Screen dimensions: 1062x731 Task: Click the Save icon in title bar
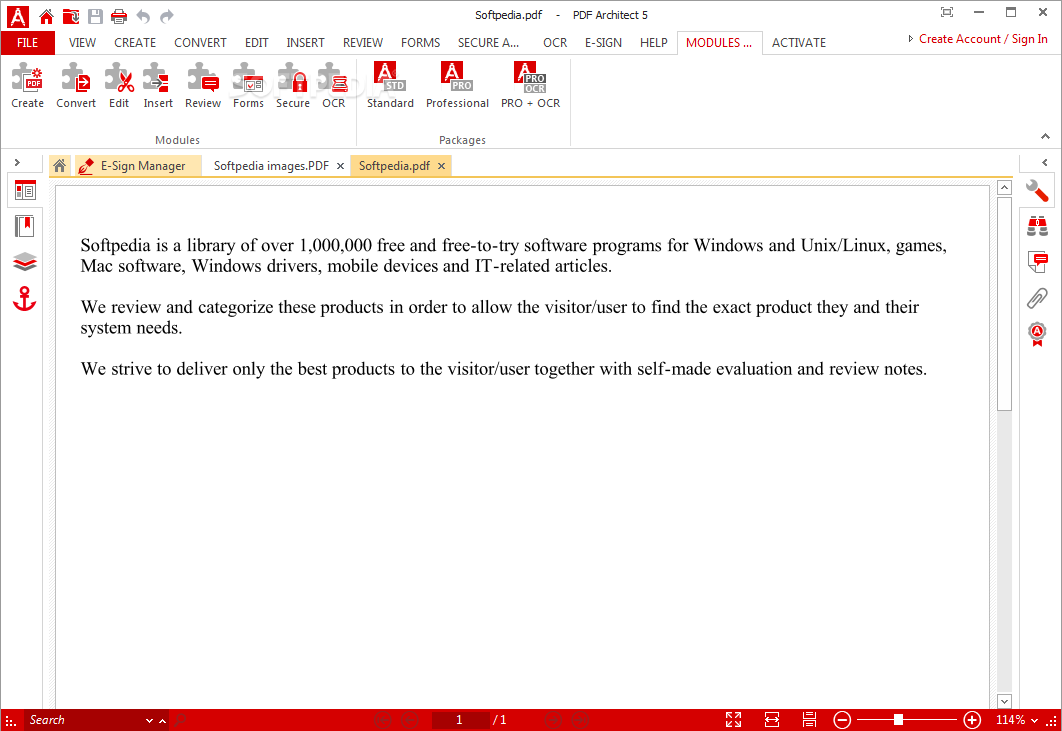(x=95, y=16)
